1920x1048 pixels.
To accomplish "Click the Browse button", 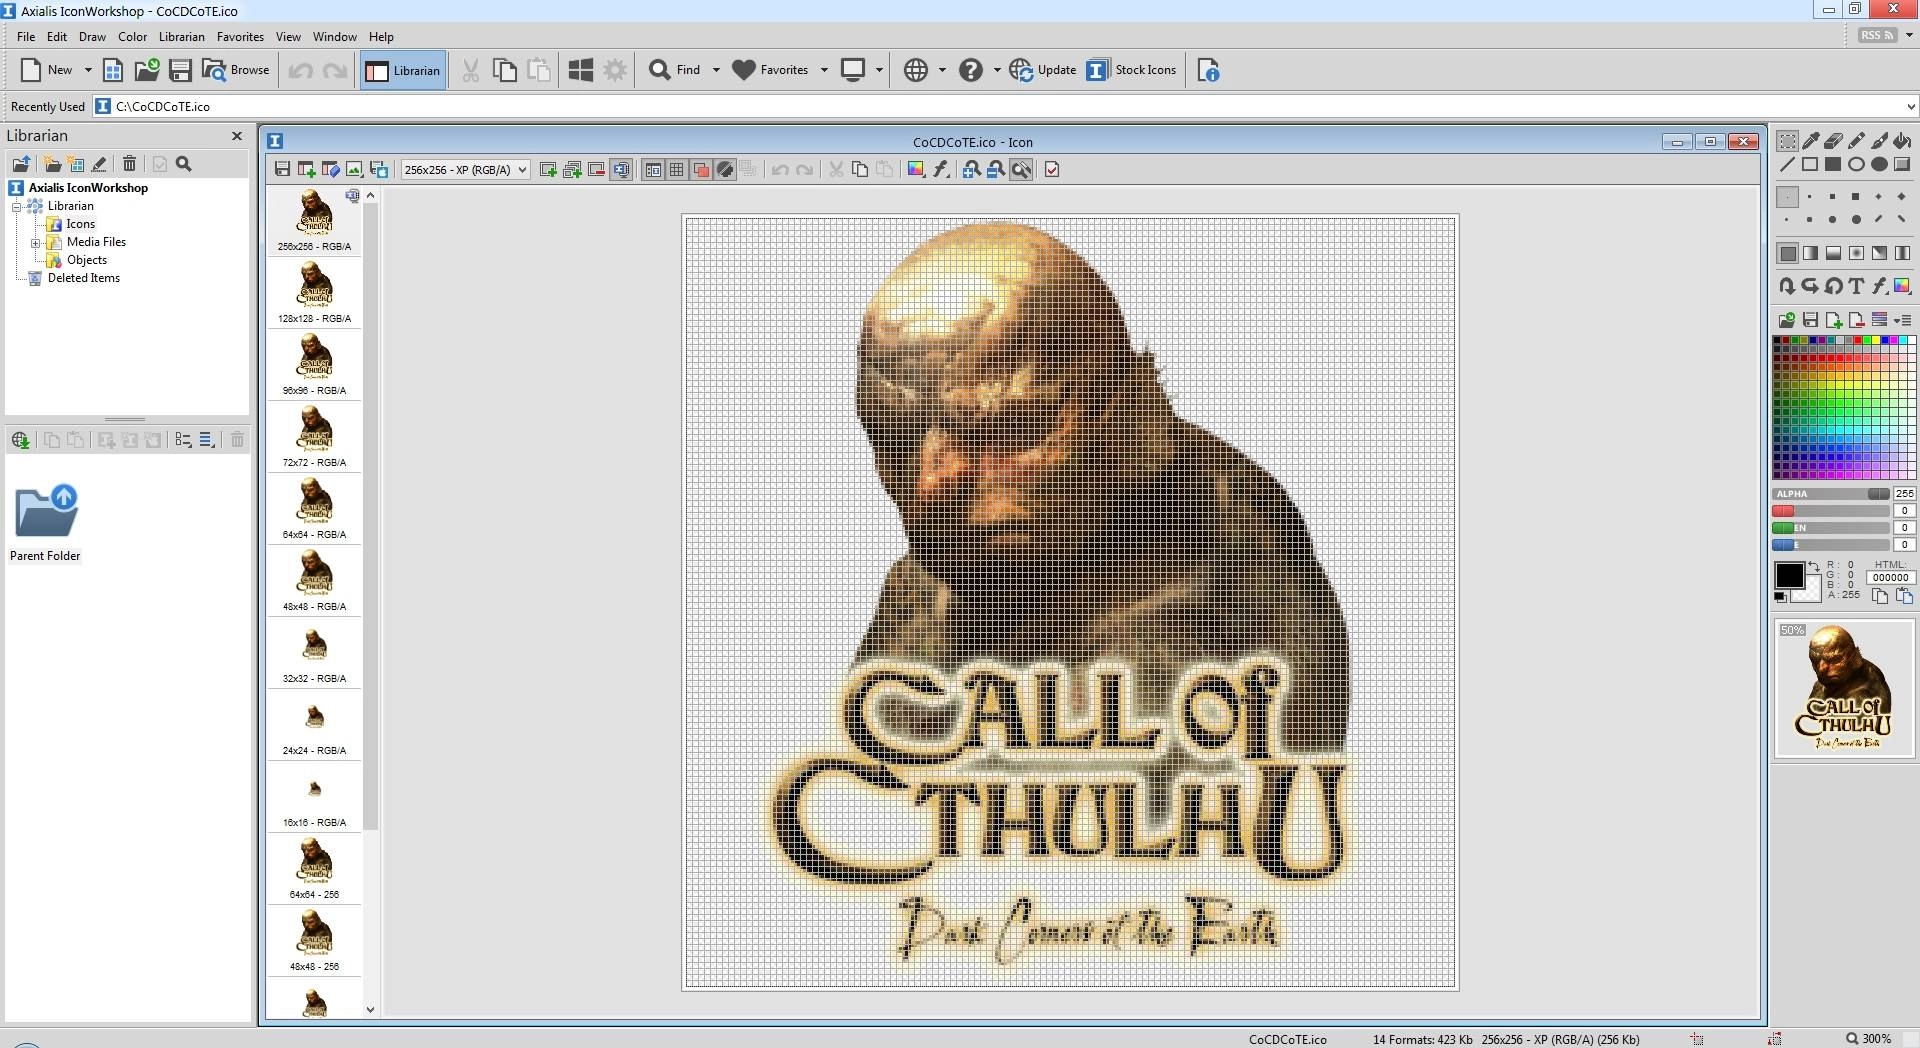I will coord(236,70).
